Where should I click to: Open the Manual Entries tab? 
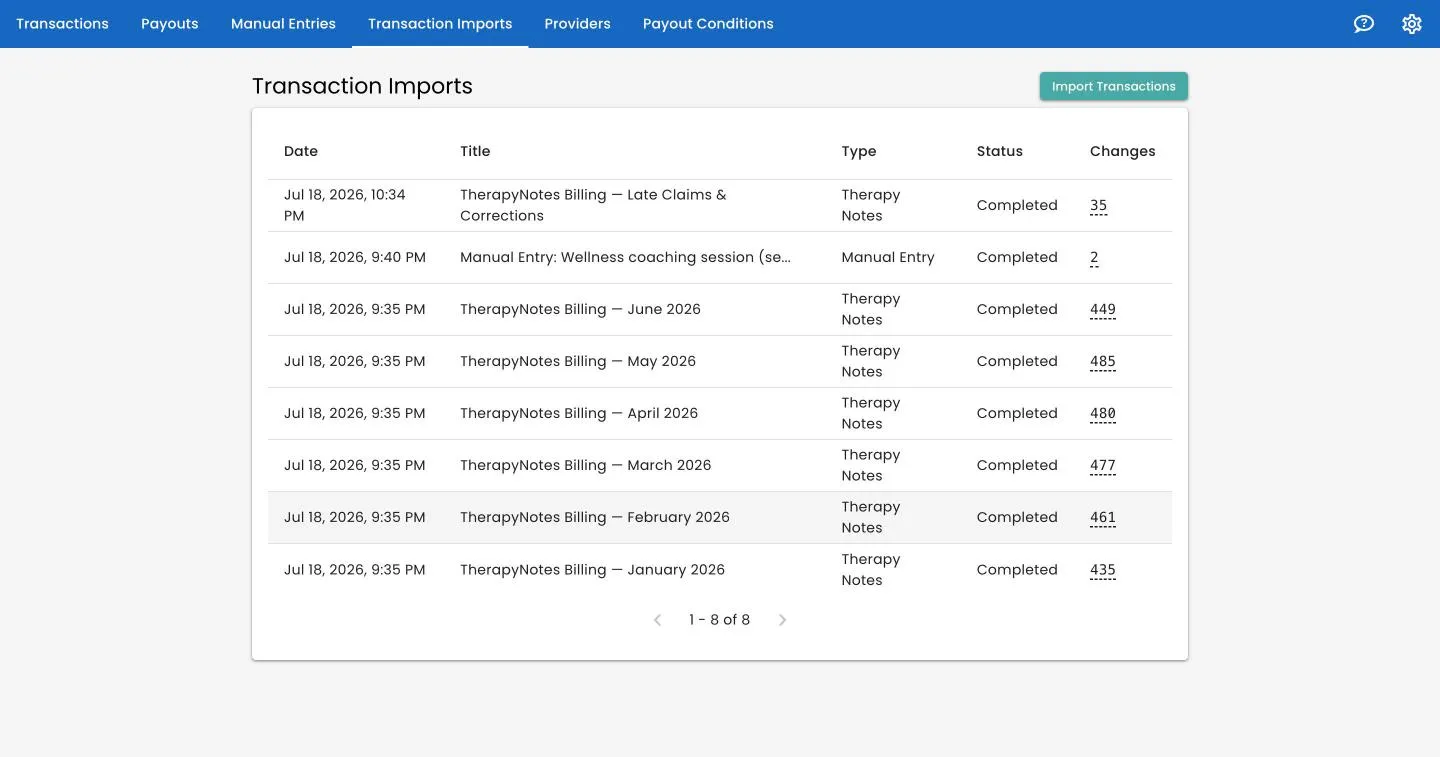283,24
